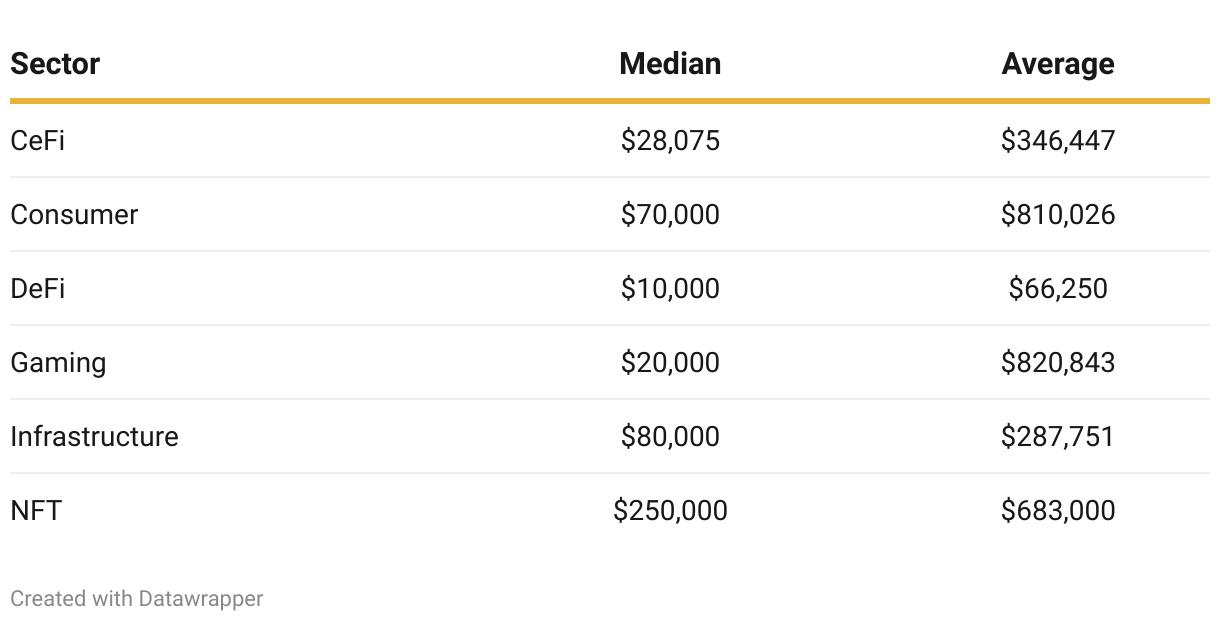Select the NFT sector cell
The height and width of the screenshot is (622, 1220).
point(36,511)
